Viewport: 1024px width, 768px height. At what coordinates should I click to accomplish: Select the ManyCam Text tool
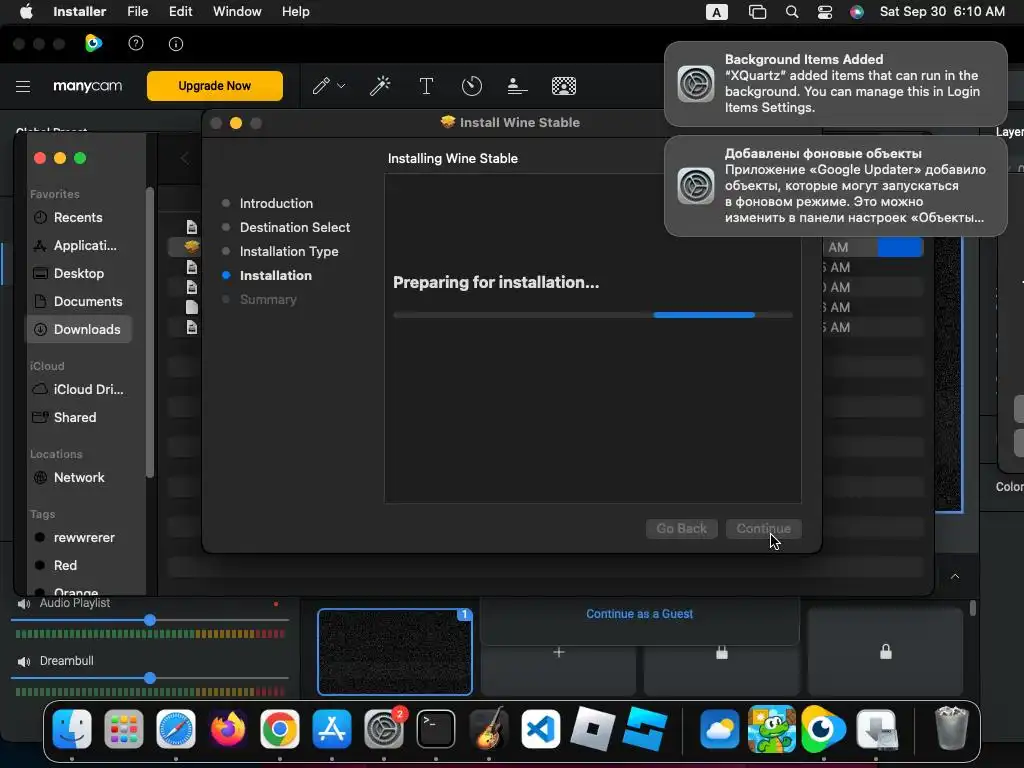click(426, 86)
